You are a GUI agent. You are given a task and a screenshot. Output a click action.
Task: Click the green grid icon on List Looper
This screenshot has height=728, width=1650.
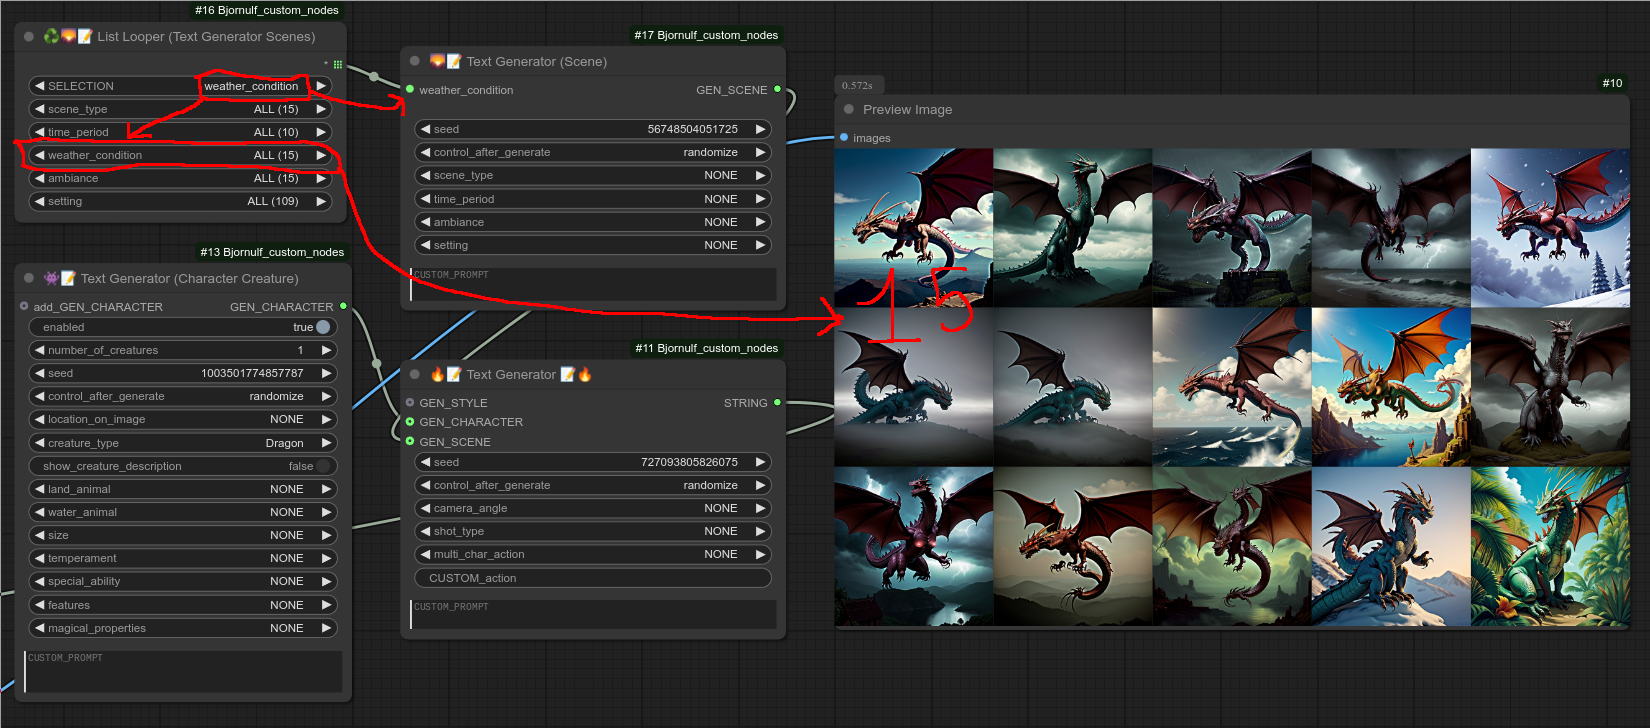(337, 64)
